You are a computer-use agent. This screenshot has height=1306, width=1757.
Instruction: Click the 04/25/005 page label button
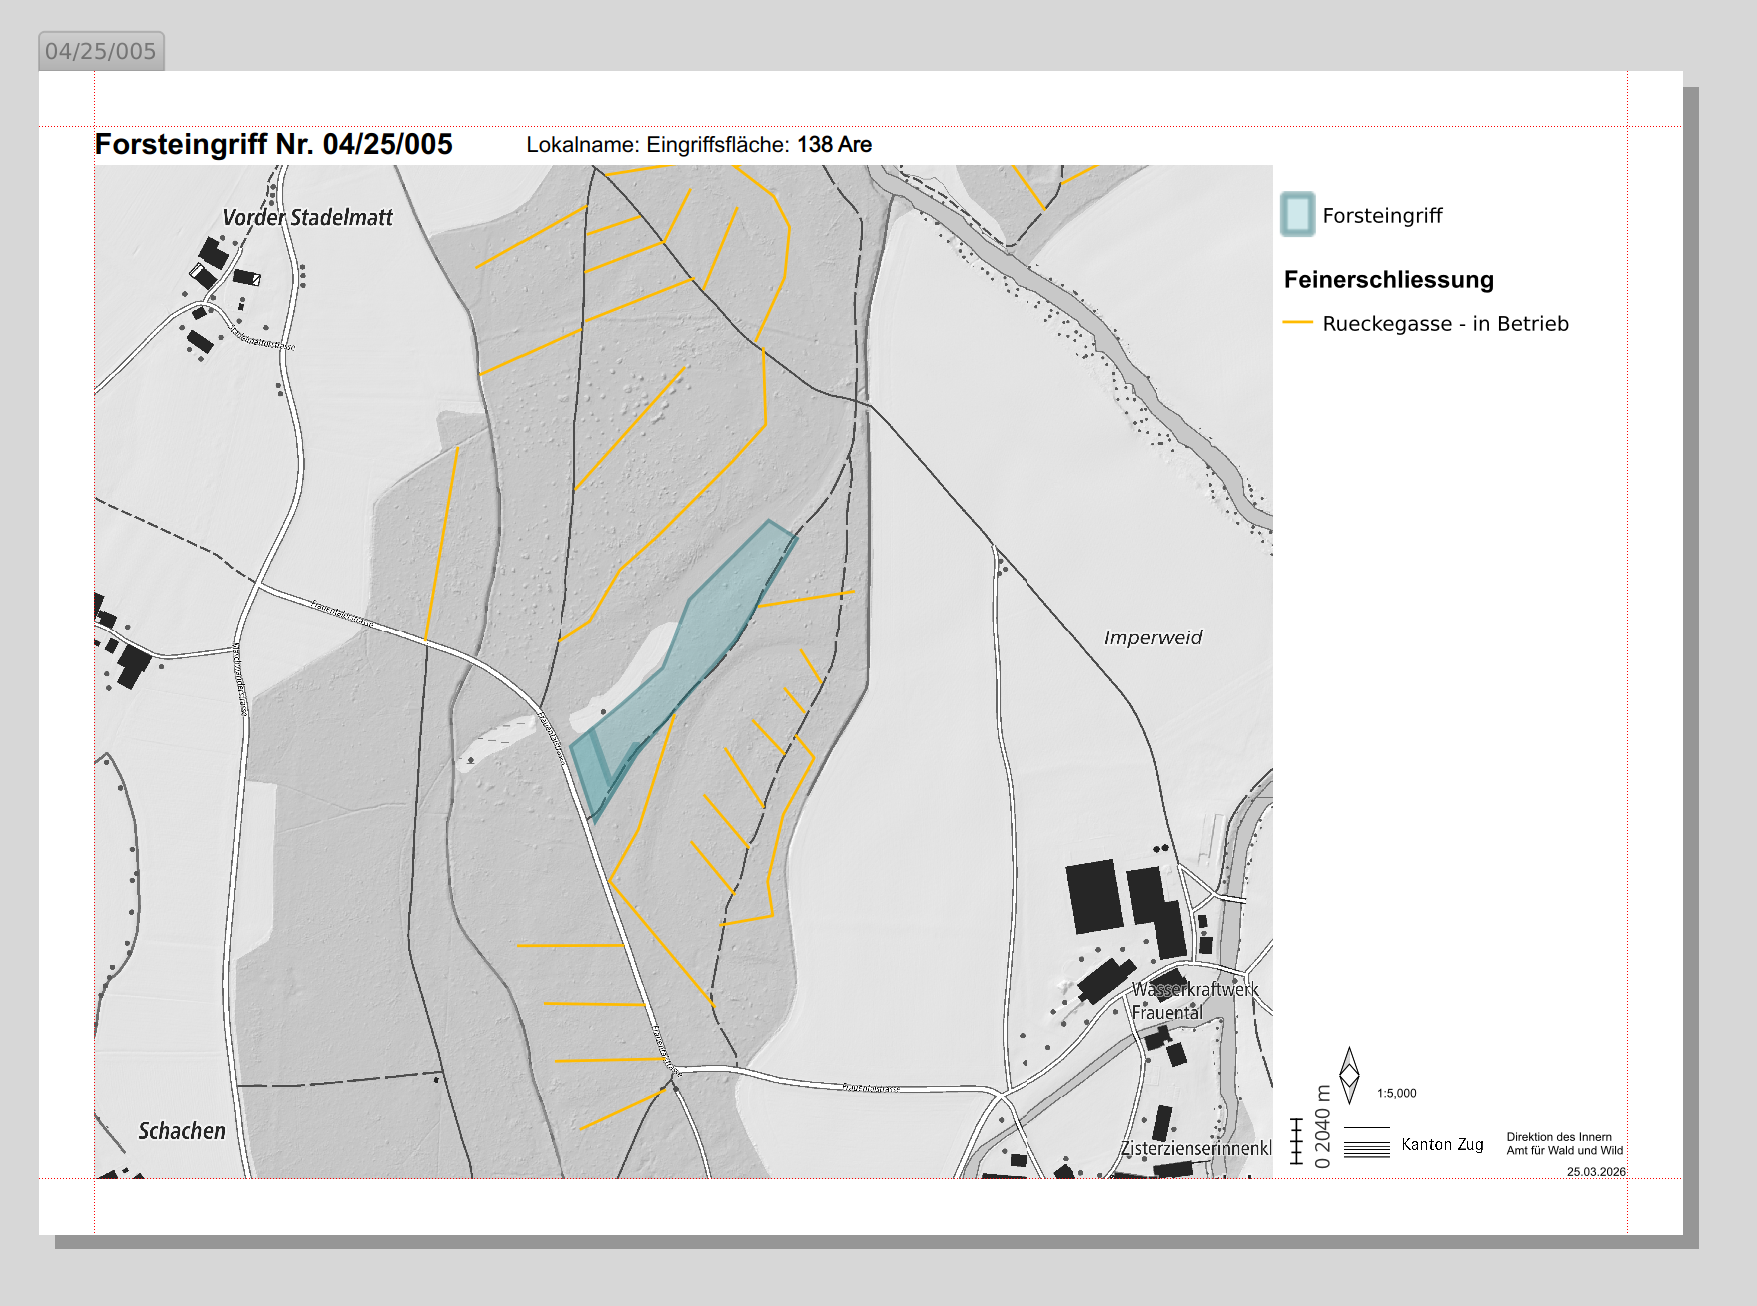click(101, 51)
